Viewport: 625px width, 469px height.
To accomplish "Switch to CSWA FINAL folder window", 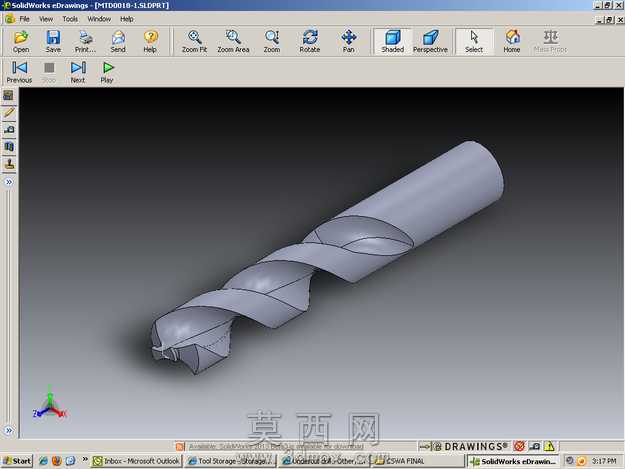I will tap(417, 461).
